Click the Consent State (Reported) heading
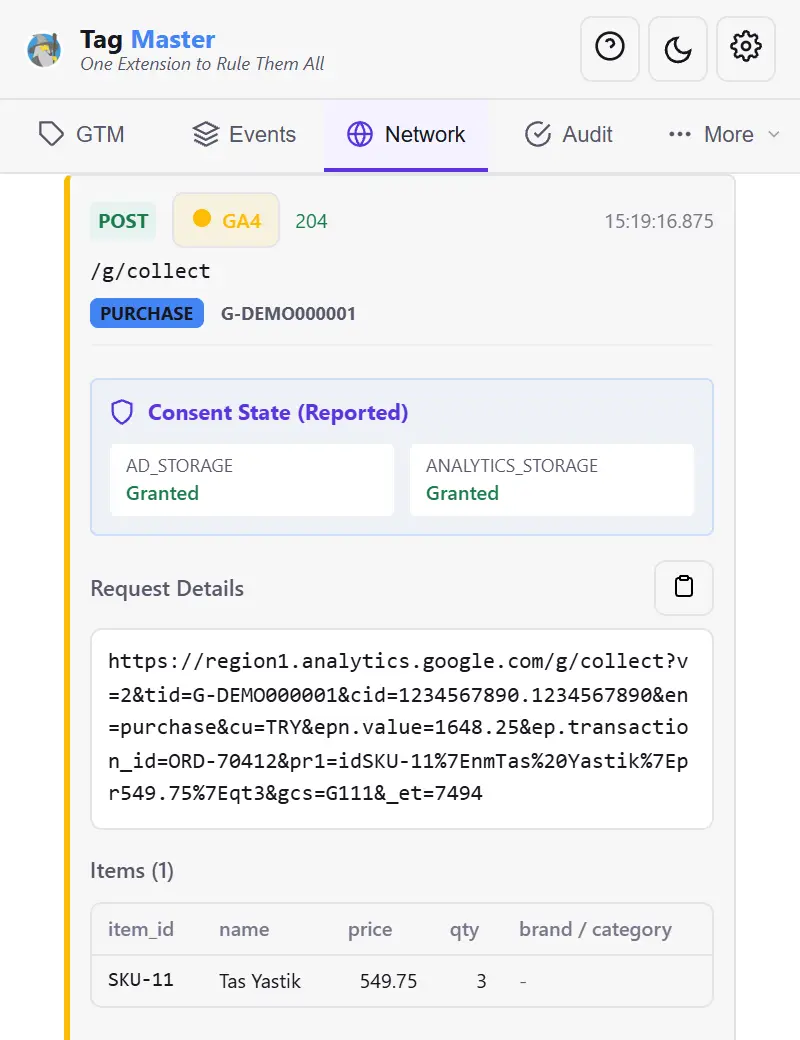800x1040 pixels. [x=278, y=412]
